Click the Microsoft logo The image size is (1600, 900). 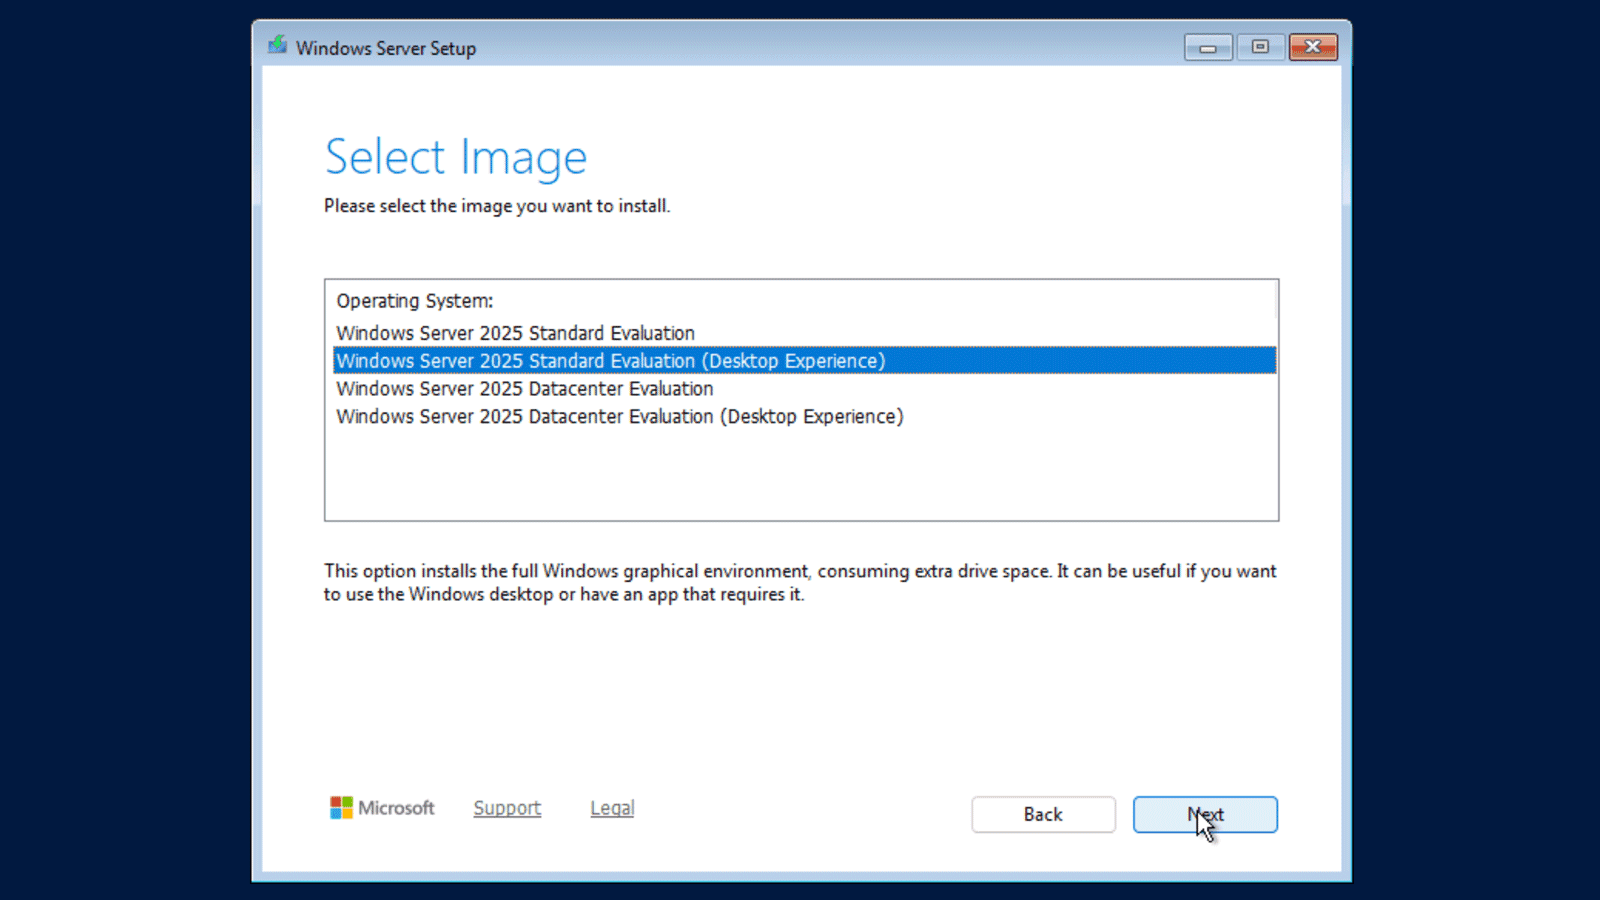point(382,808)
